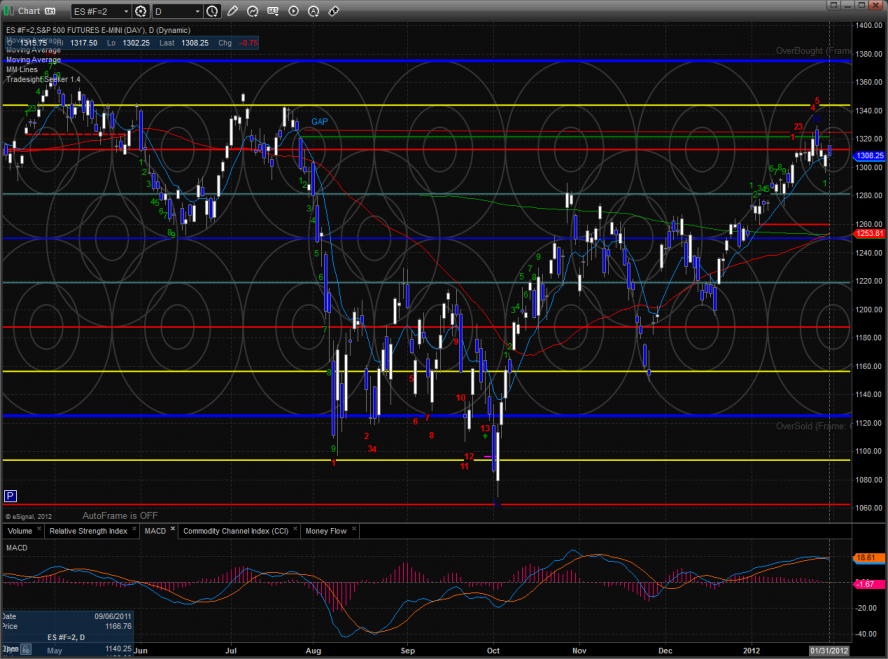
Task: Click the lock icon in the cursor data window
Action: (x=26, y=649)
